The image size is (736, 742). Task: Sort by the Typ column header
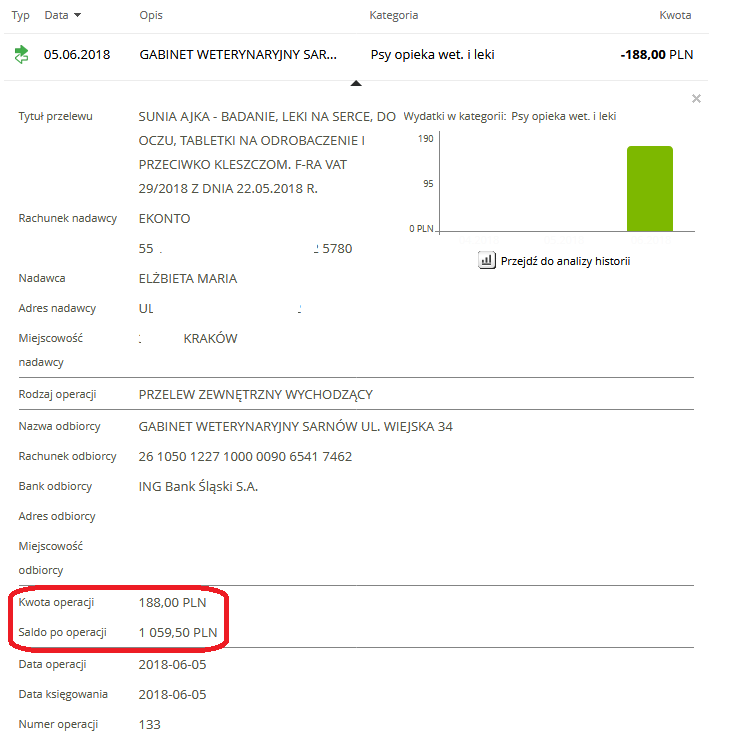pyautogui.click(x=20, y=16)
